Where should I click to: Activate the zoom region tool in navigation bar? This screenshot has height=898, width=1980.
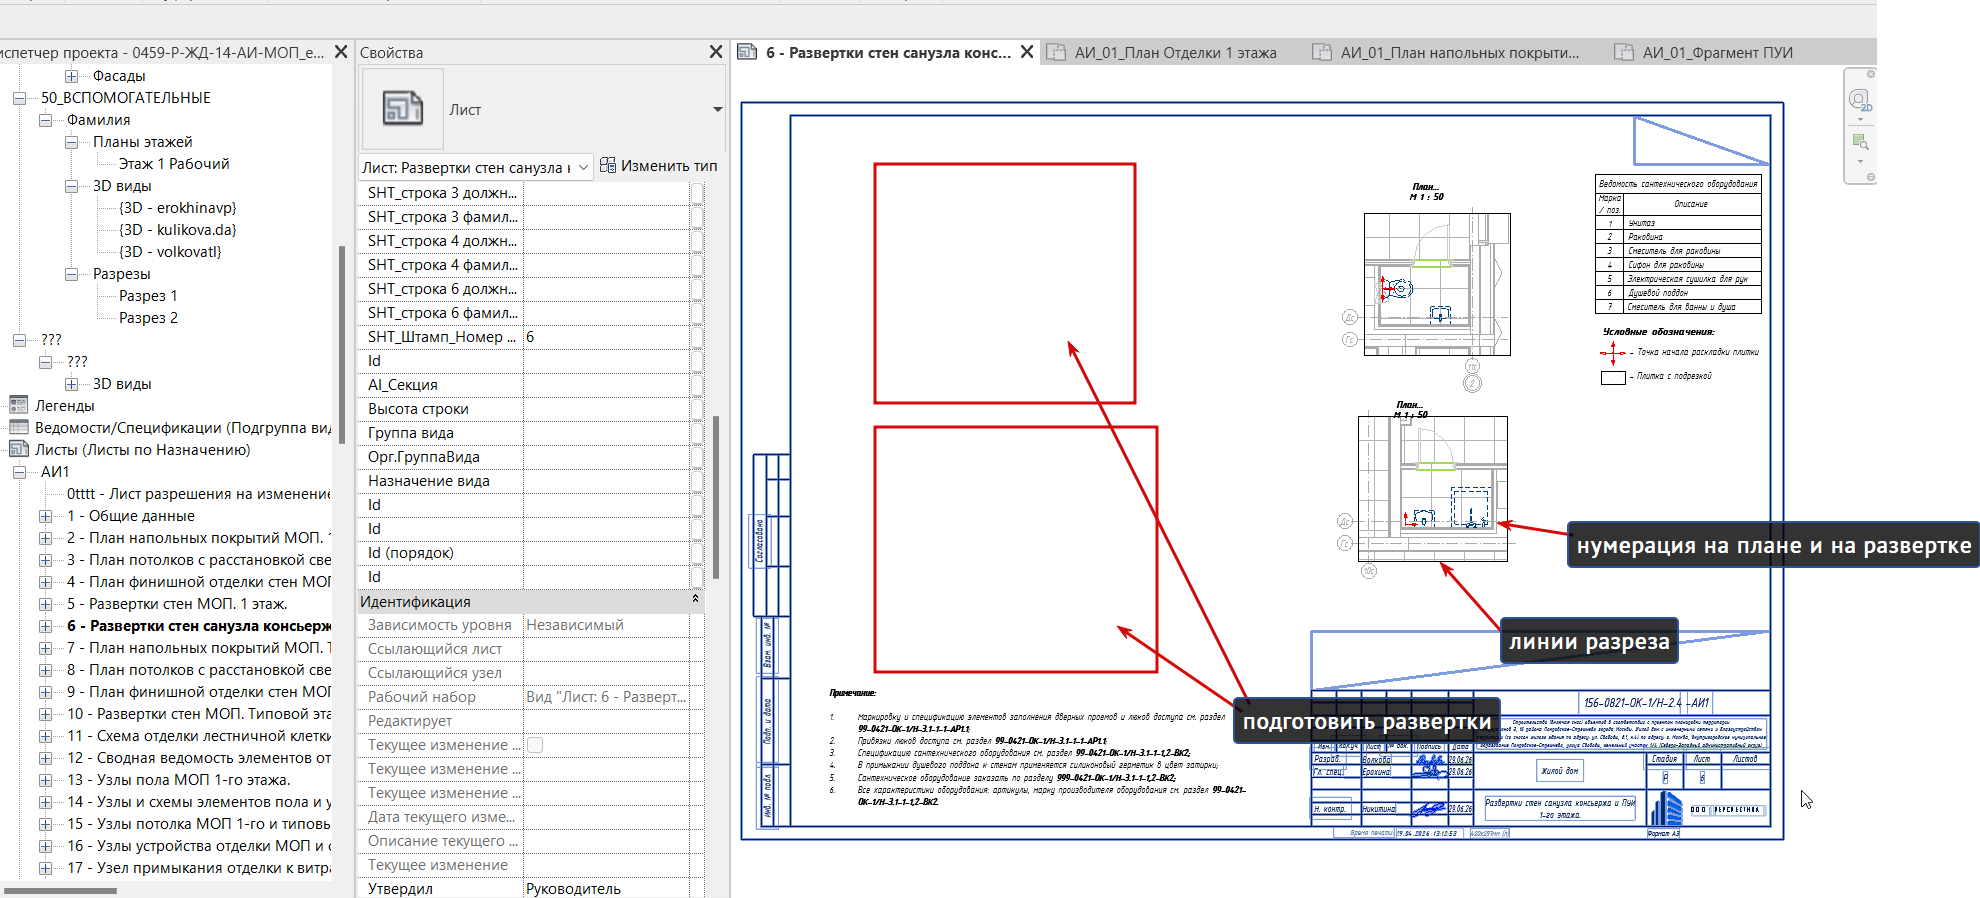point(1859,141)
